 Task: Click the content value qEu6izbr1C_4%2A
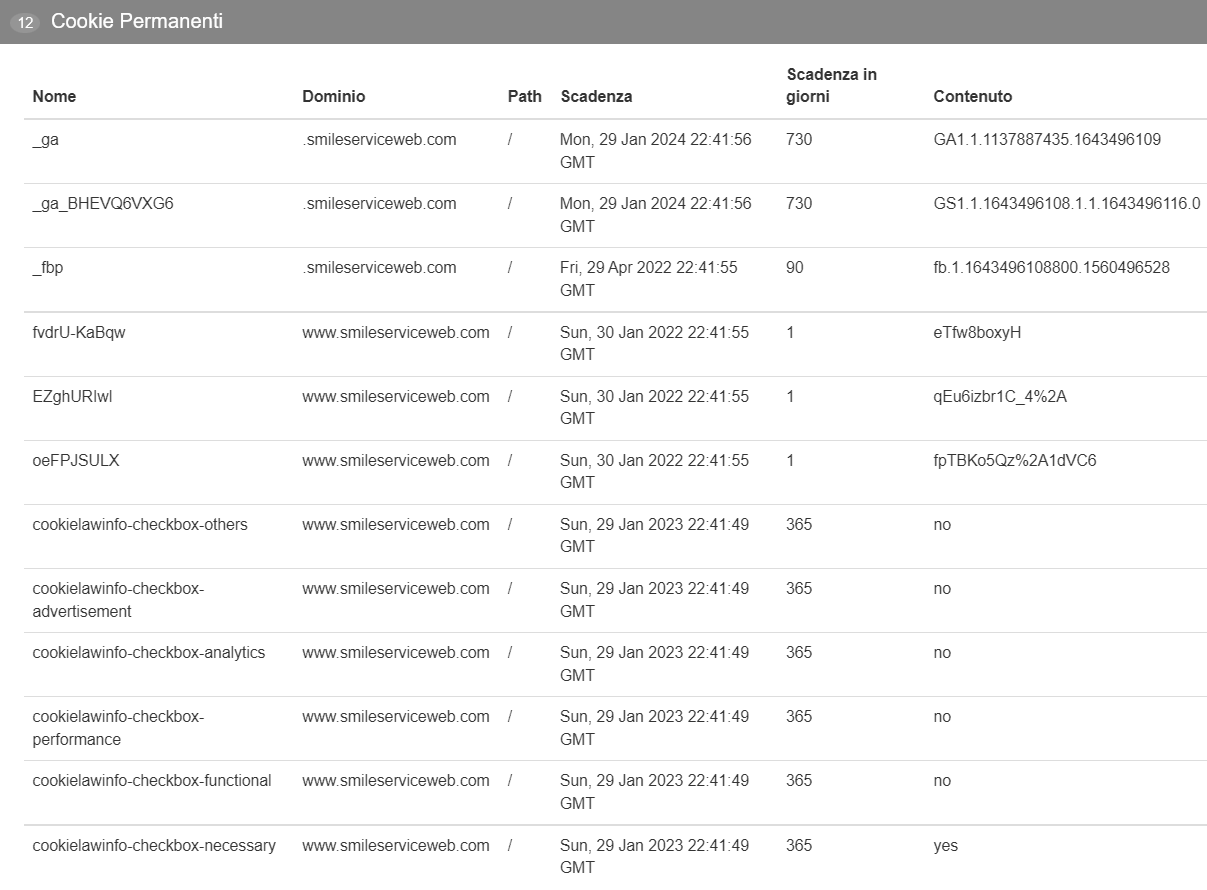tap(1000, 396)
